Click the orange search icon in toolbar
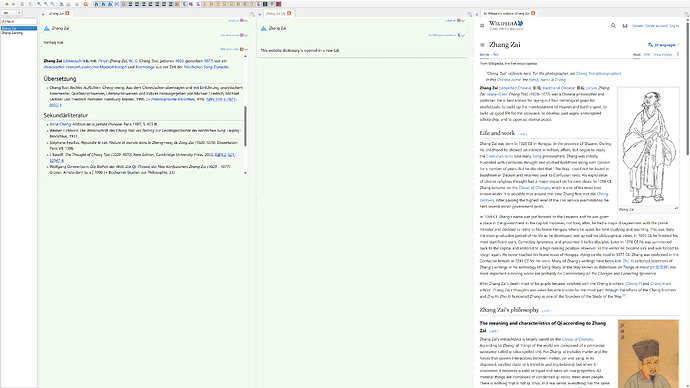 click(85, 4)
